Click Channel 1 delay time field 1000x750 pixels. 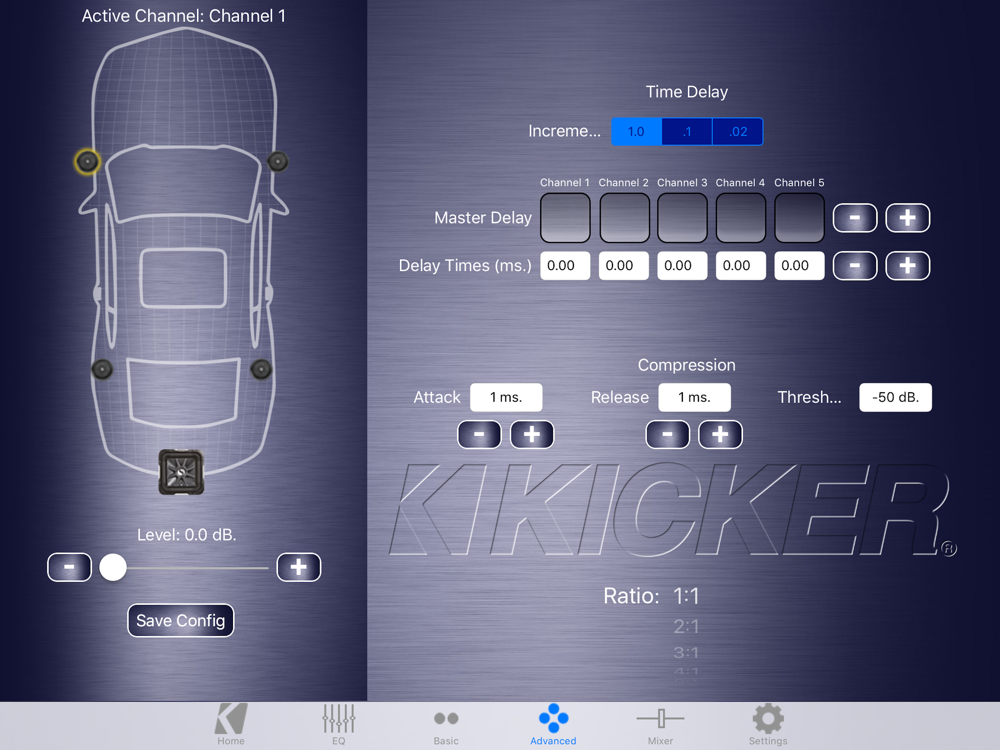click(x=565, y=266)
